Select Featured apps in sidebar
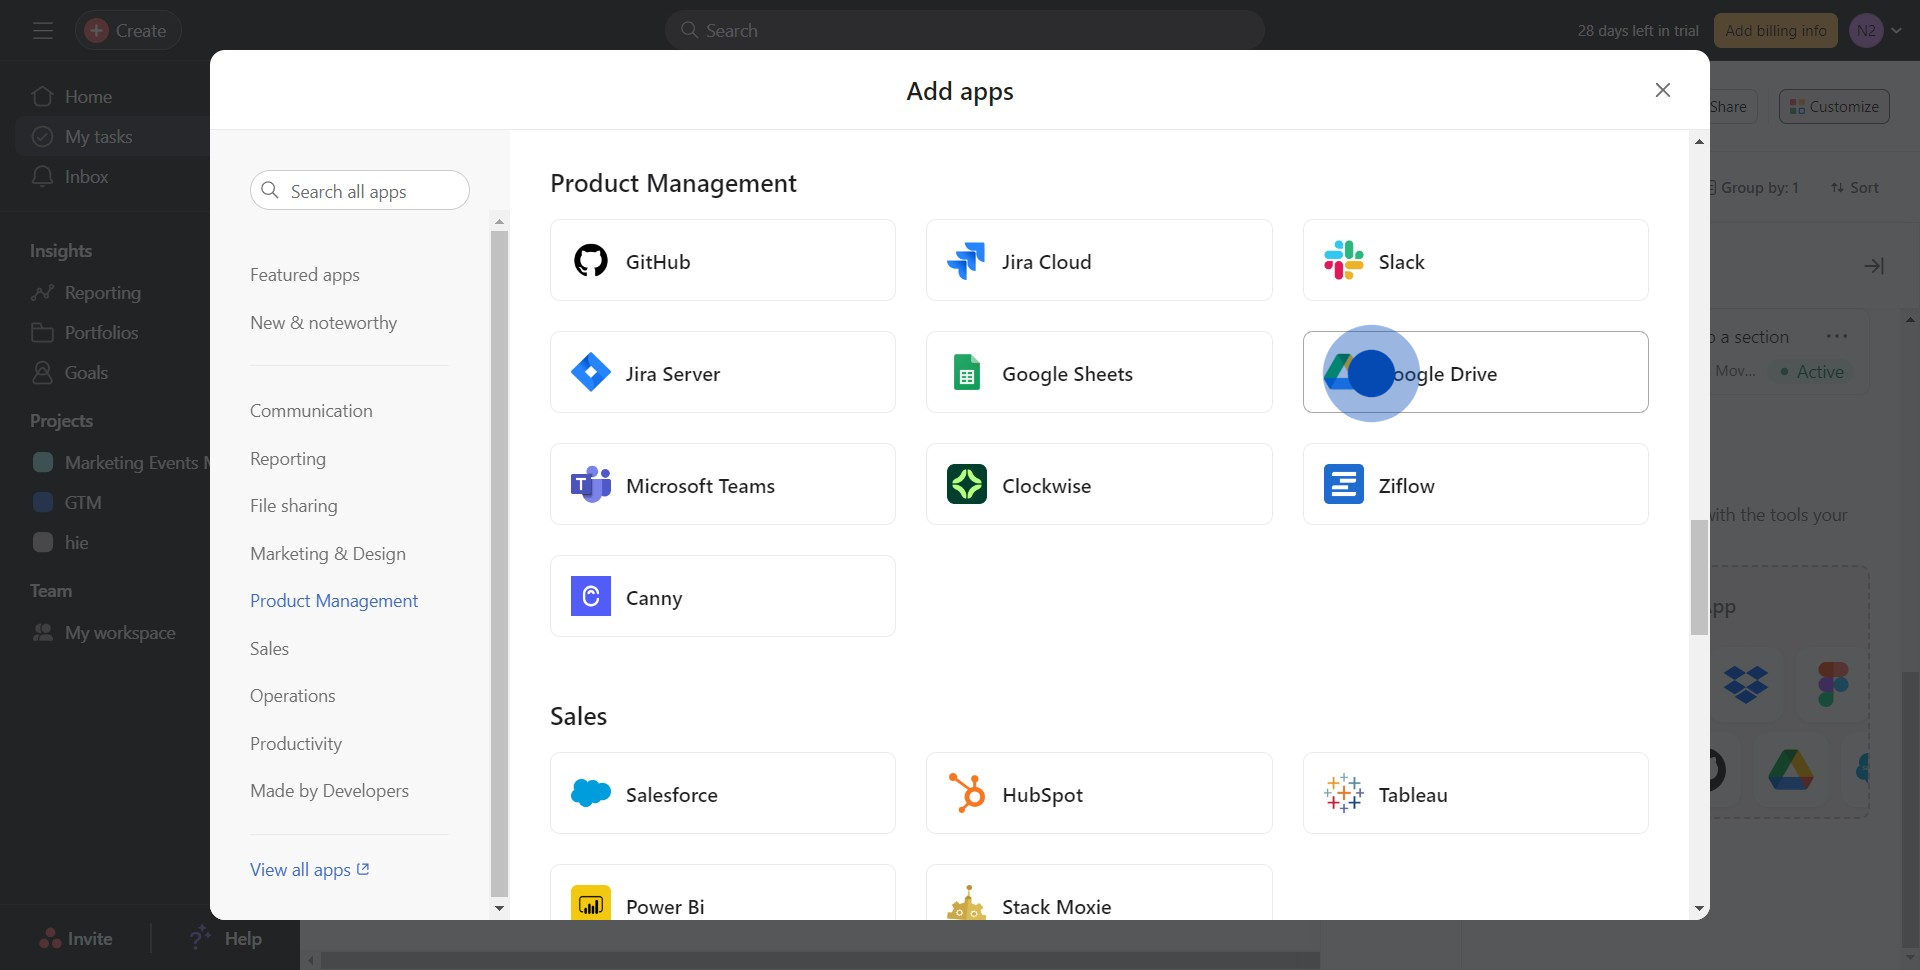 click(304, 275)
